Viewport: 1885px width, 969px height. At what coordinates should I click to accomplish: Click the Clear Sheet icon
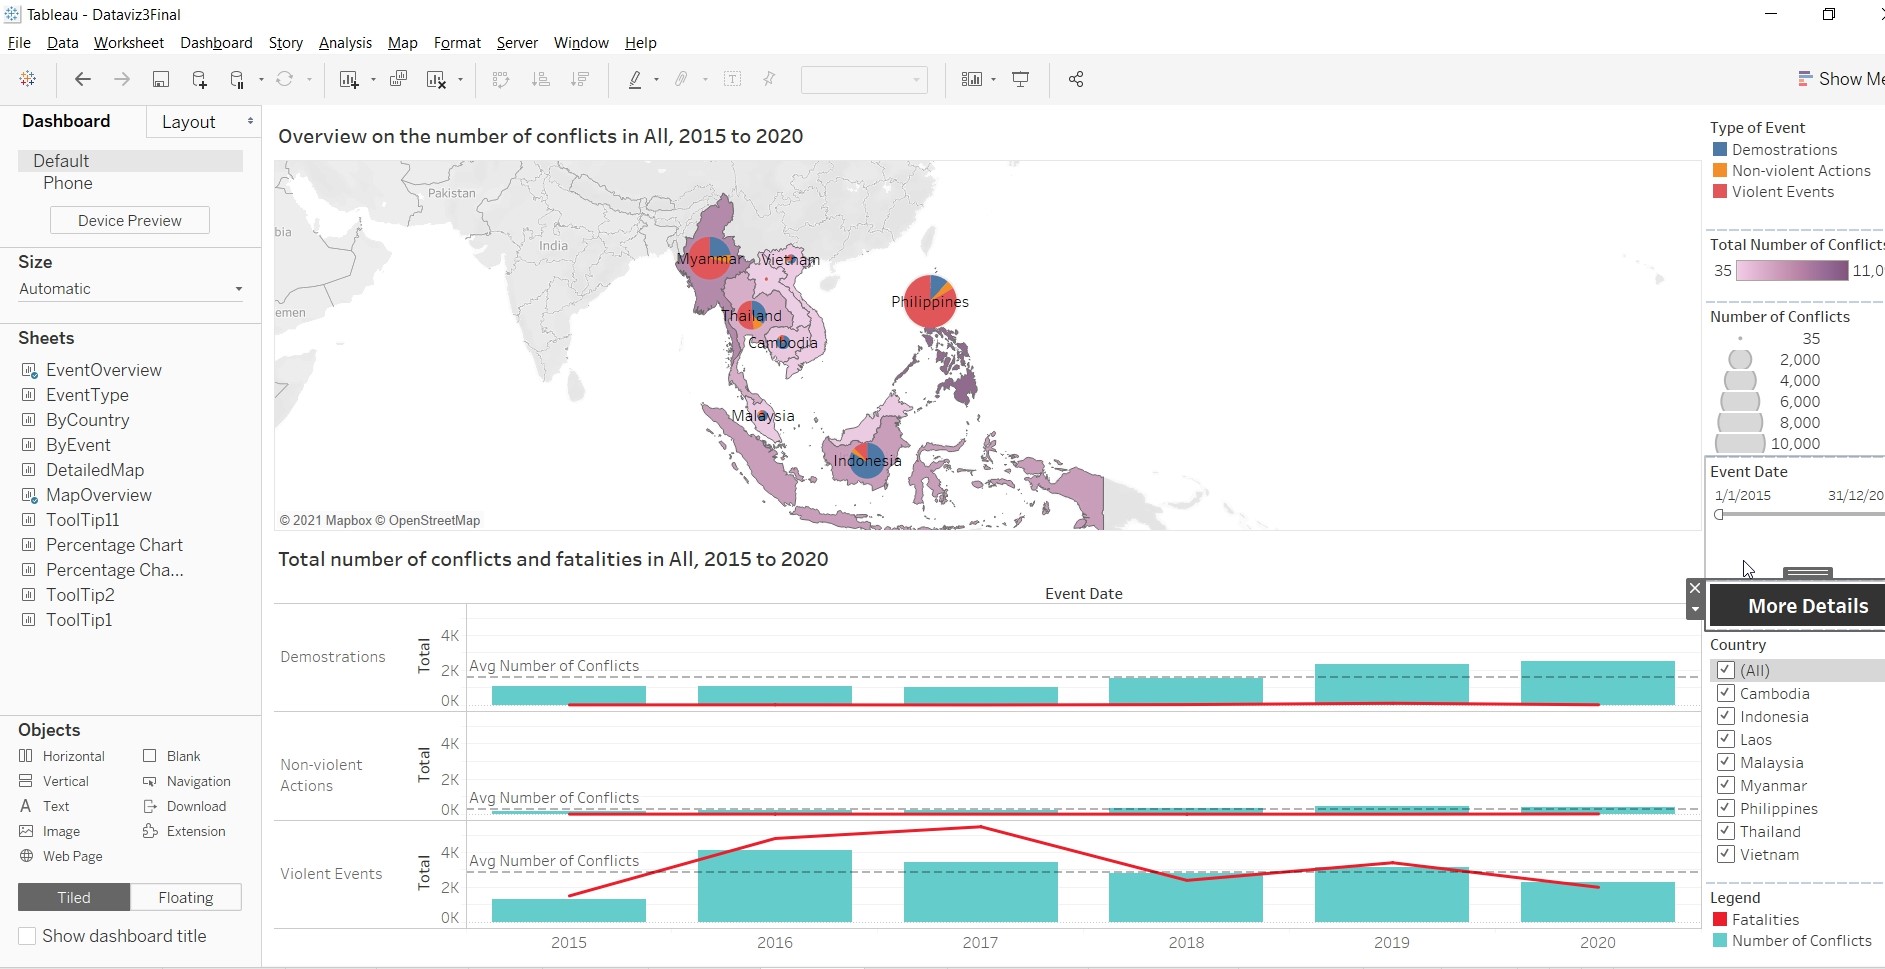coord(436,79)
